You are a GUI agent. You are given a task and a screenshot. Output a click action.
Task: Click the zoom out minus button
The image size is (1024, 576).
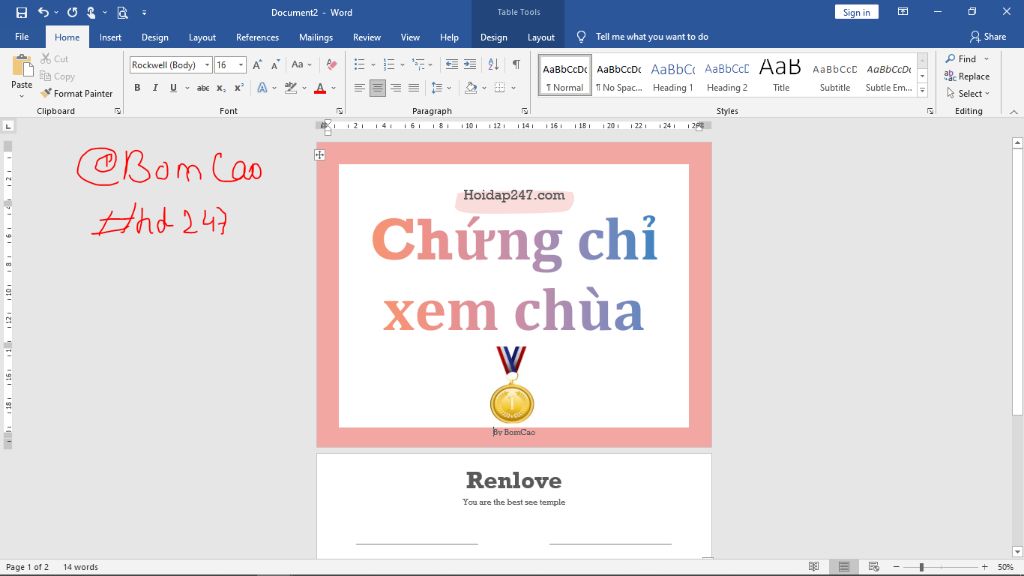click(x=897, y=567)
